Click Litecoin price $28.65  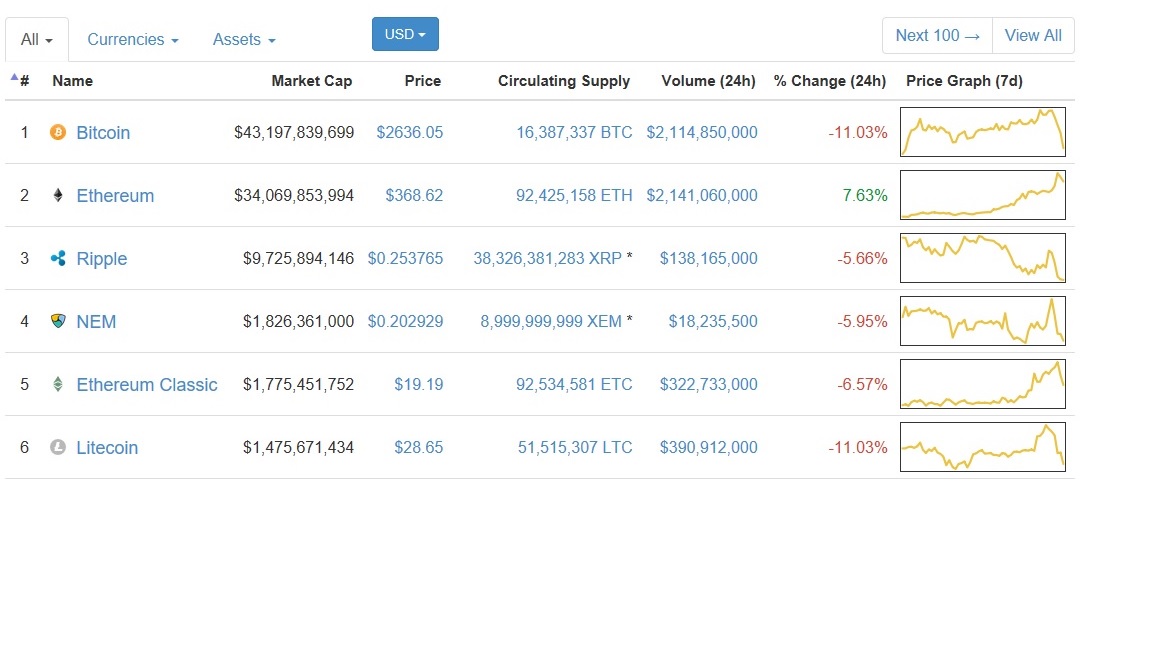coord(419,447)
